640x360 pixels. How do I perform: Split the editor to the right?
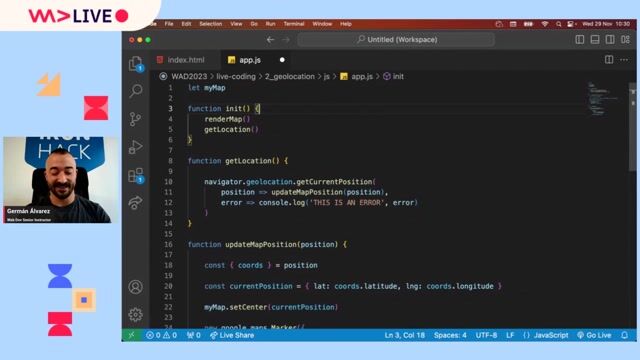(x=609, y=60)
